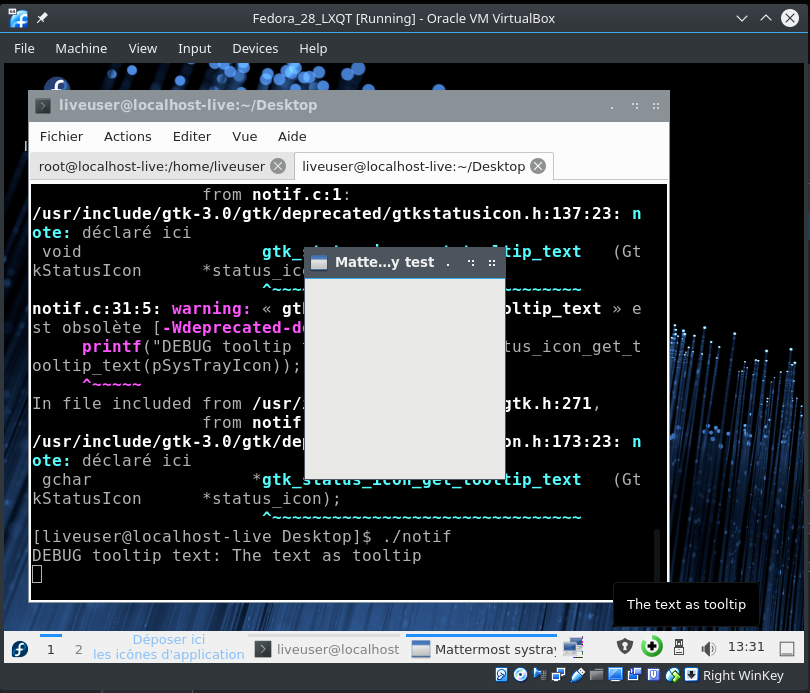
Task: Click the shield lock tray icon
Action: [x=625, y=647]
